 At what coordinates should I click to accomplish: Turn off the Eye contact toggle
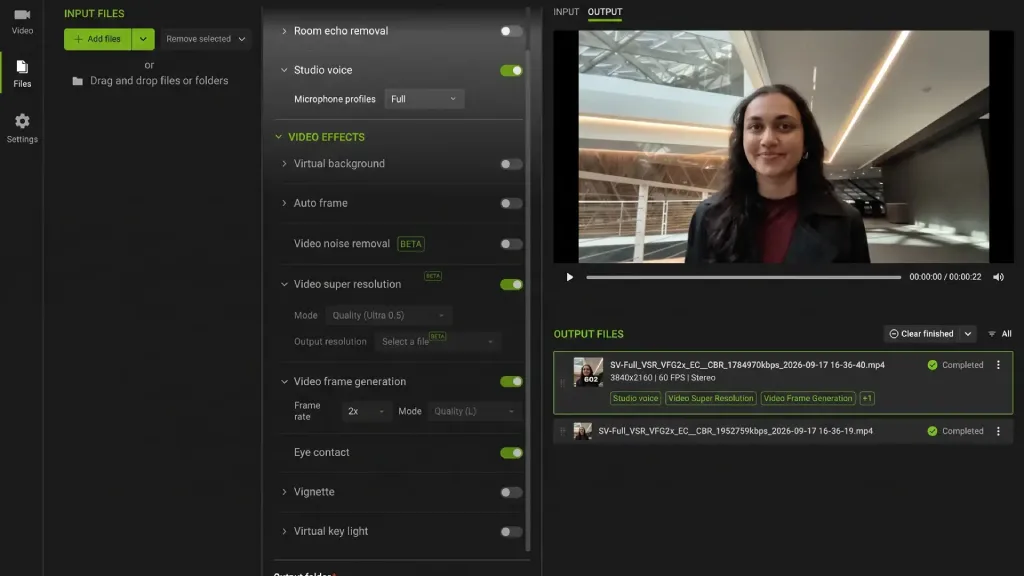pos(511,453)
